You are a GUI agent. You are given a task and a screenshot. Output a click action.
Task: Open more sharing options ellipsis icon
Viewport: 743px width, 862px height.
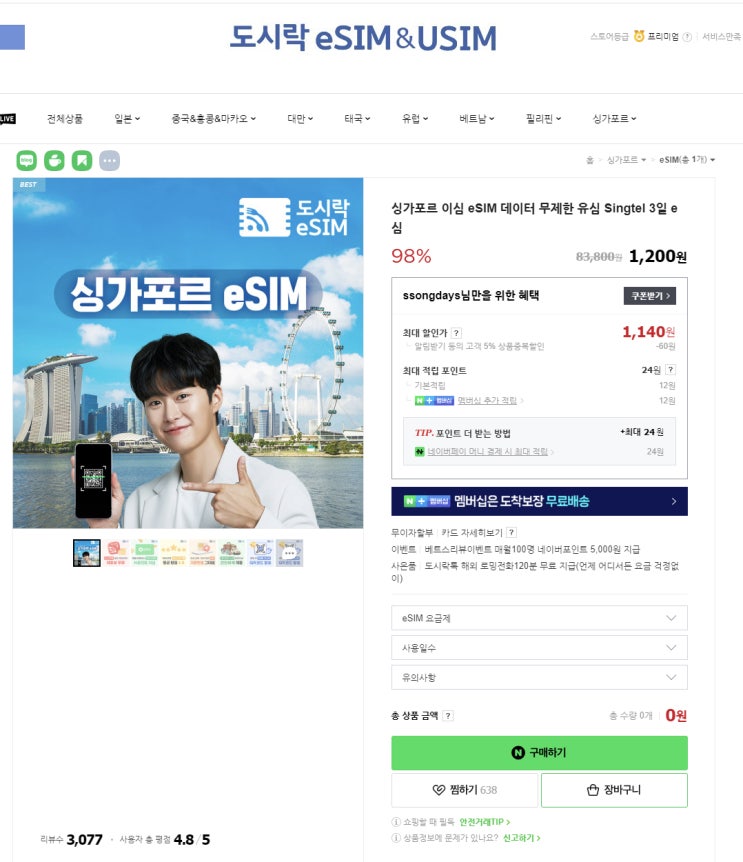(109, 161)
